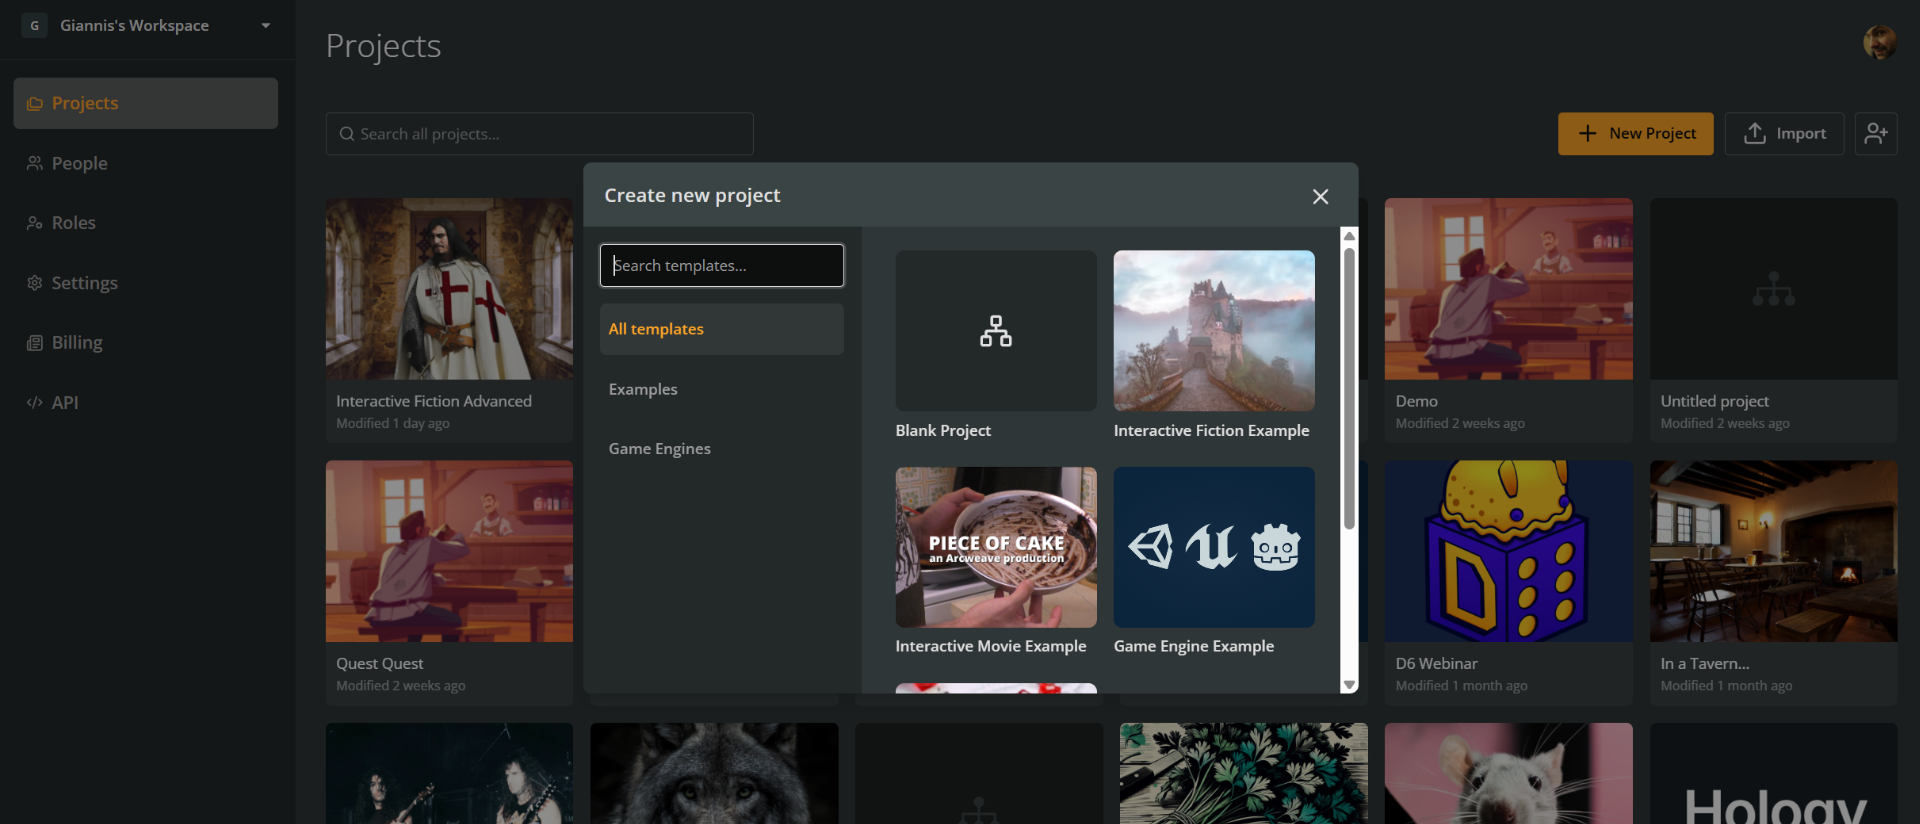
Task: Click the Interactive Fiction Example label
Action: pyautogui.click(x=1211, y=431)
